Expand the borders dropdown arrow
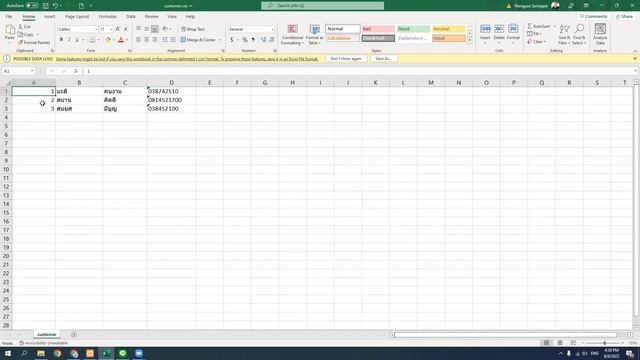Screen dimensions: 640x360 [98, 40]
